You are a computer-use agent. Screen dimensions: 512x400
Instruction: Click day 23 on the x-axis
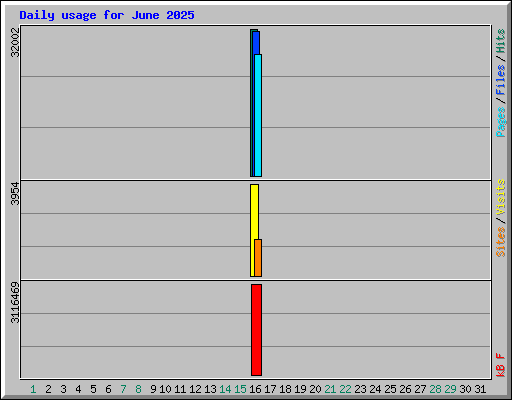(x=360, y=389)
